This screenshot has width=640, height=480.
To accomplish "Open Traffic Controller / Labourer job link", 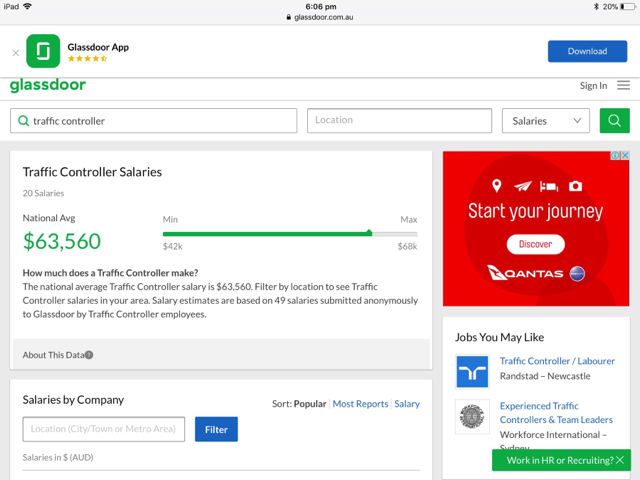I will point(557,361).
